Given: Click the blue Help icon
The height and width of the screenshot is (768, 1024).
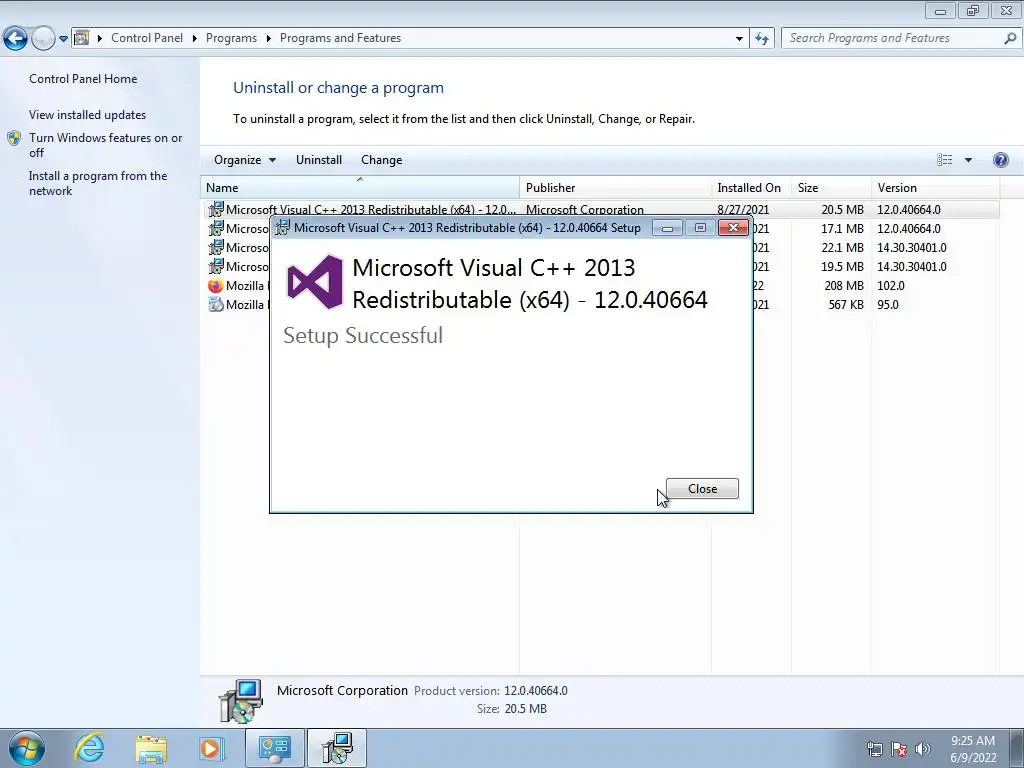Looking at the screenshot, I should click(1000, 160).
